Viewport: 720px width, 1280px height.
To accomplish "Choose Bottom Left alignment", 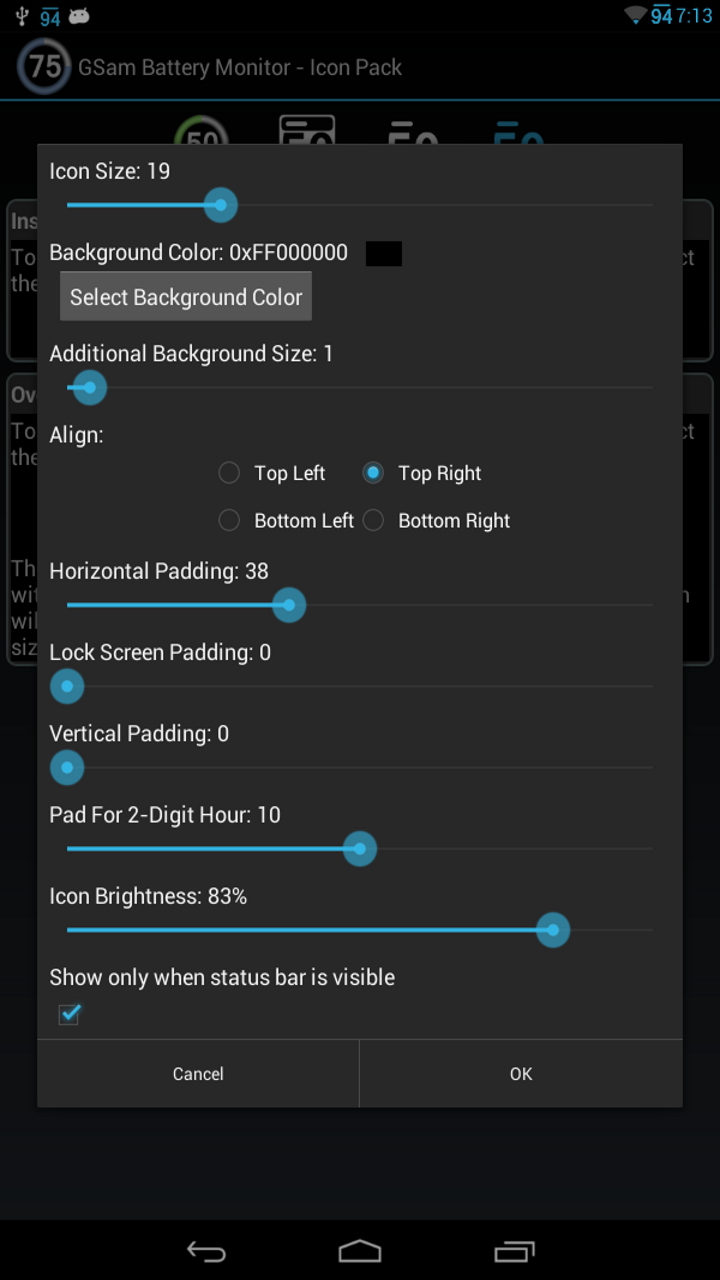I will coord(230,521).
